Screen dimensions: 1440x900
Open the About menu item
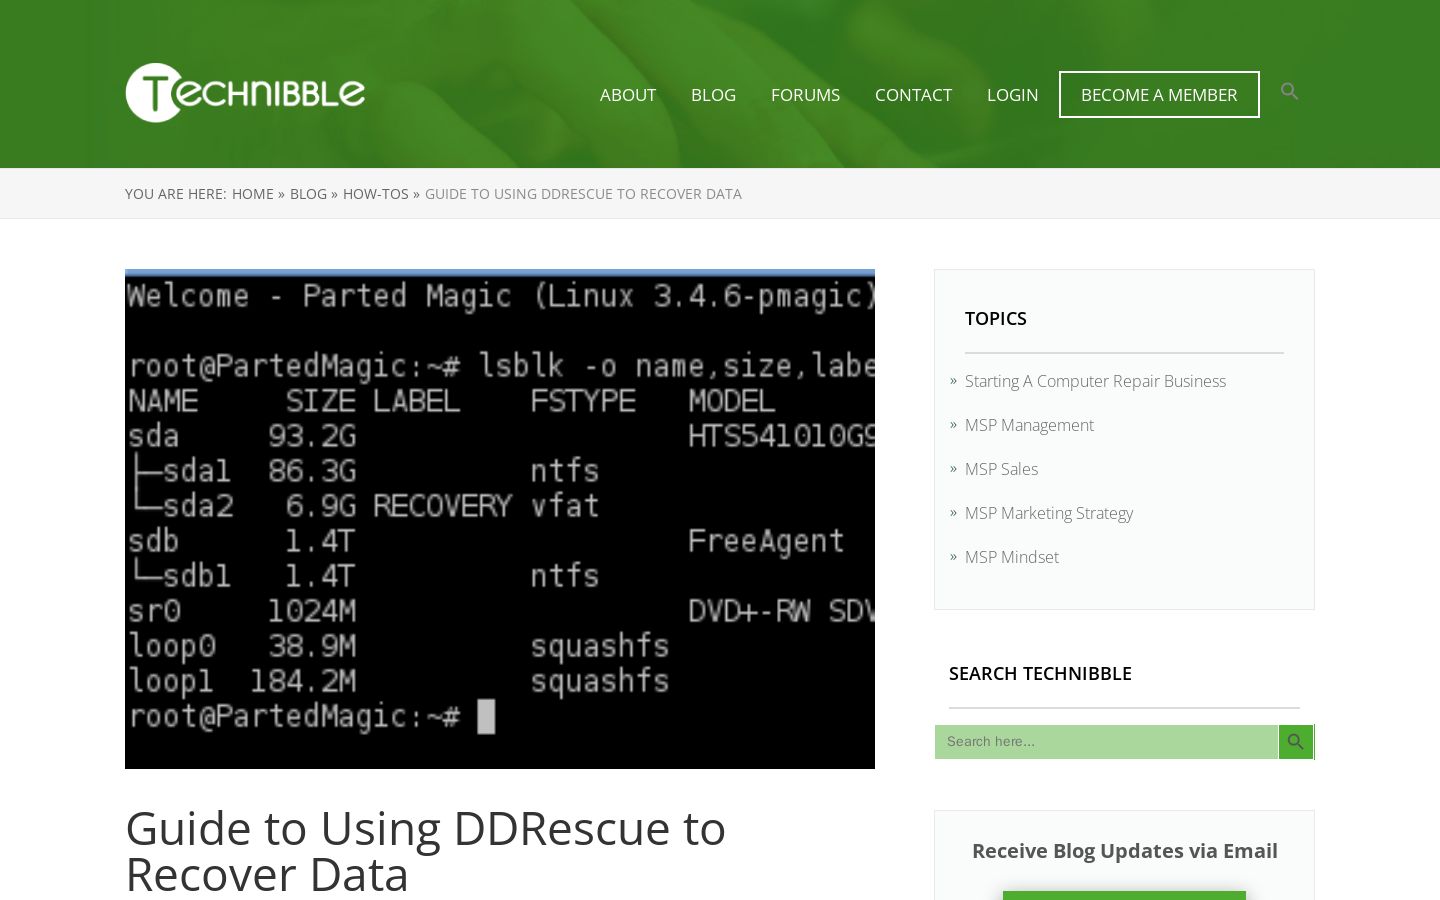[628, 95]
